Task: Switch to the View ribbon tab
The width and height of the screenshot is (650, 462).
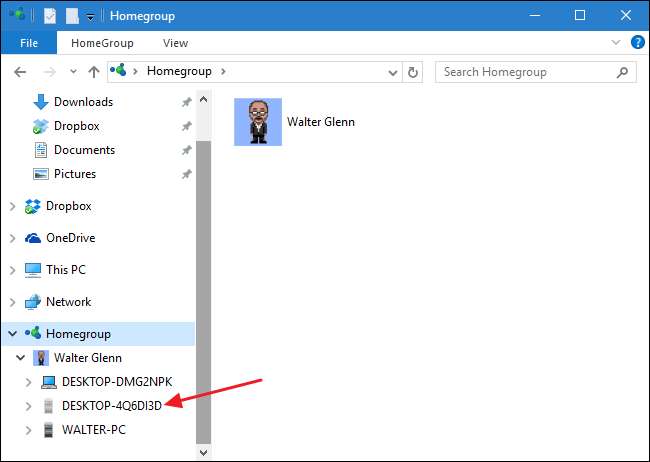Action: click(175, 43)
